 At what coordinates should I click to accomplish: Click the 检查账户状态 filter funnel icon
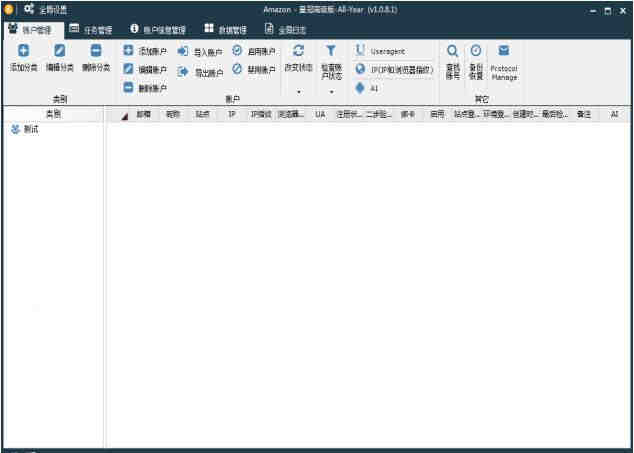331,51
